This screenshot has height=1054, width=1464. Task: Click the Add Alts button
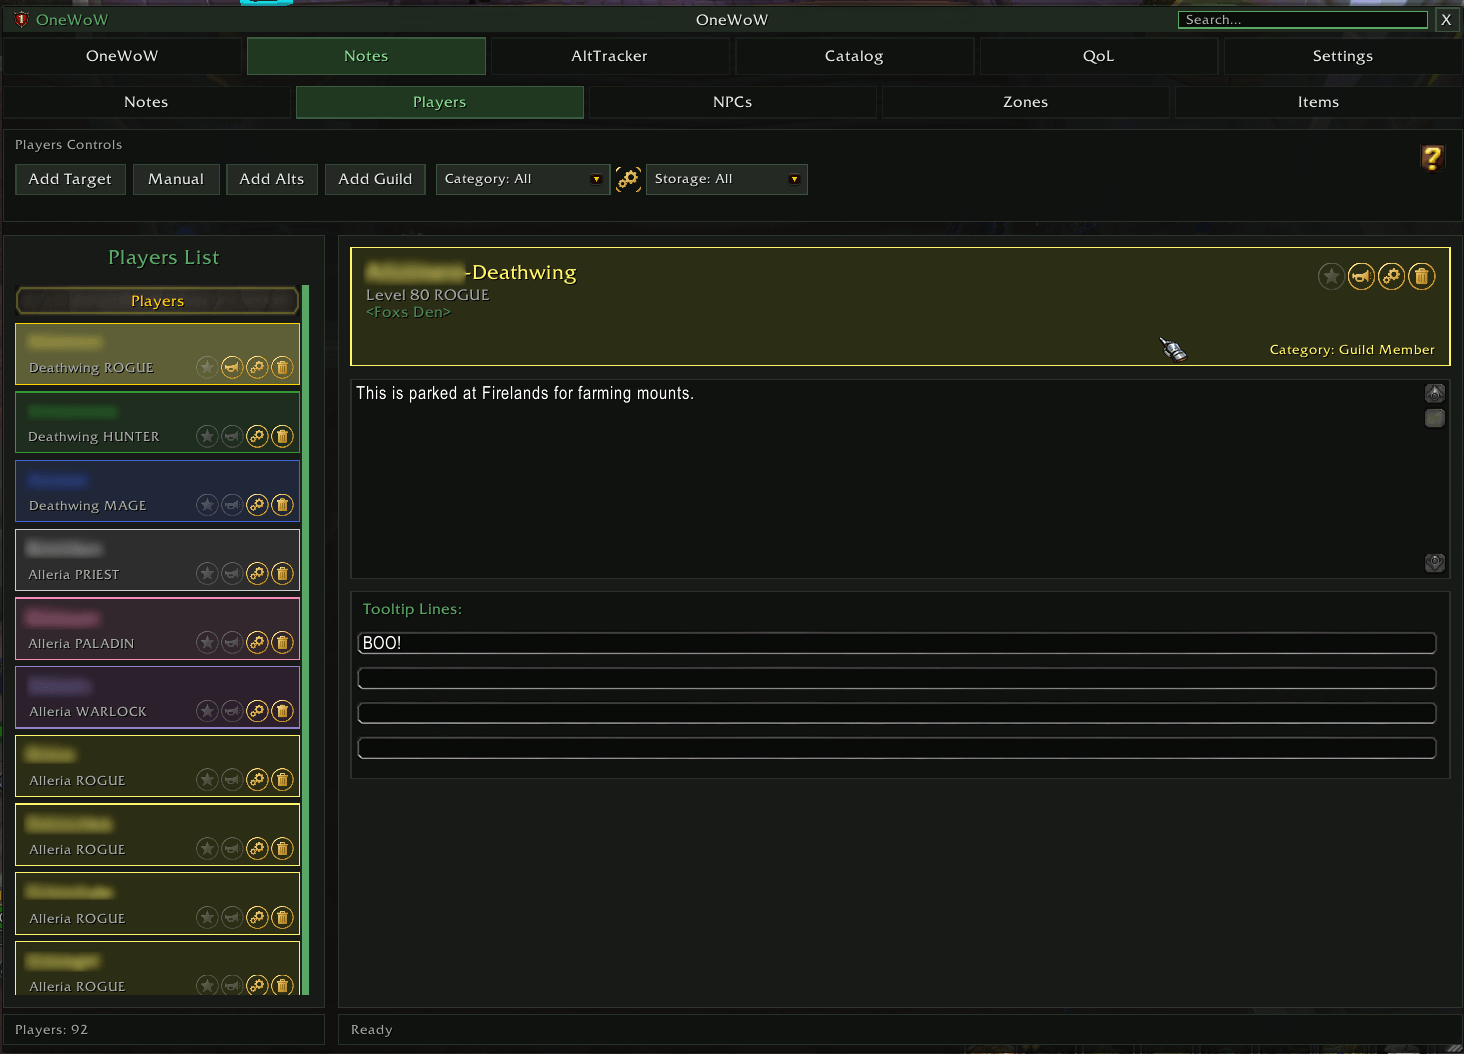click(272, 179)
